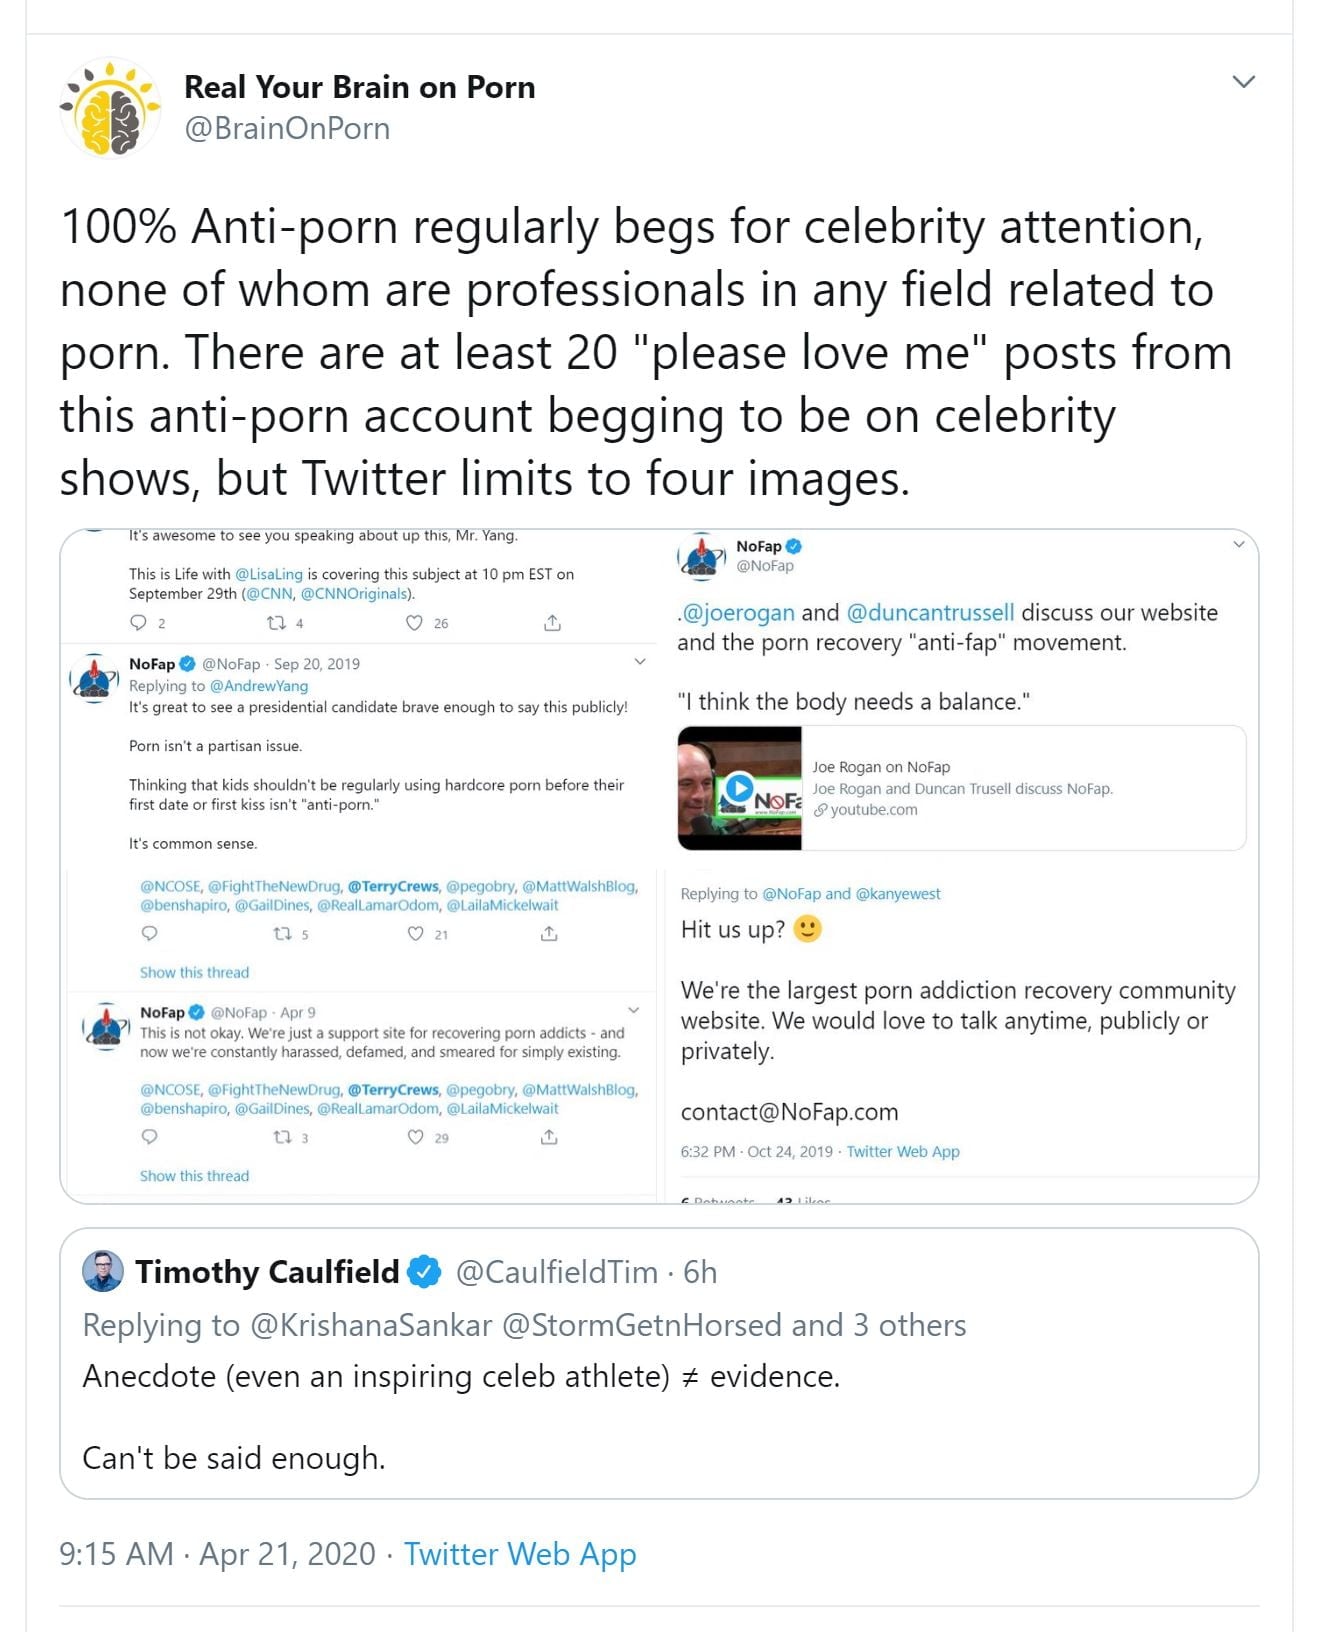
Task: Like the NoFap reply to AndrewYang
Action: tap(415, 934)
